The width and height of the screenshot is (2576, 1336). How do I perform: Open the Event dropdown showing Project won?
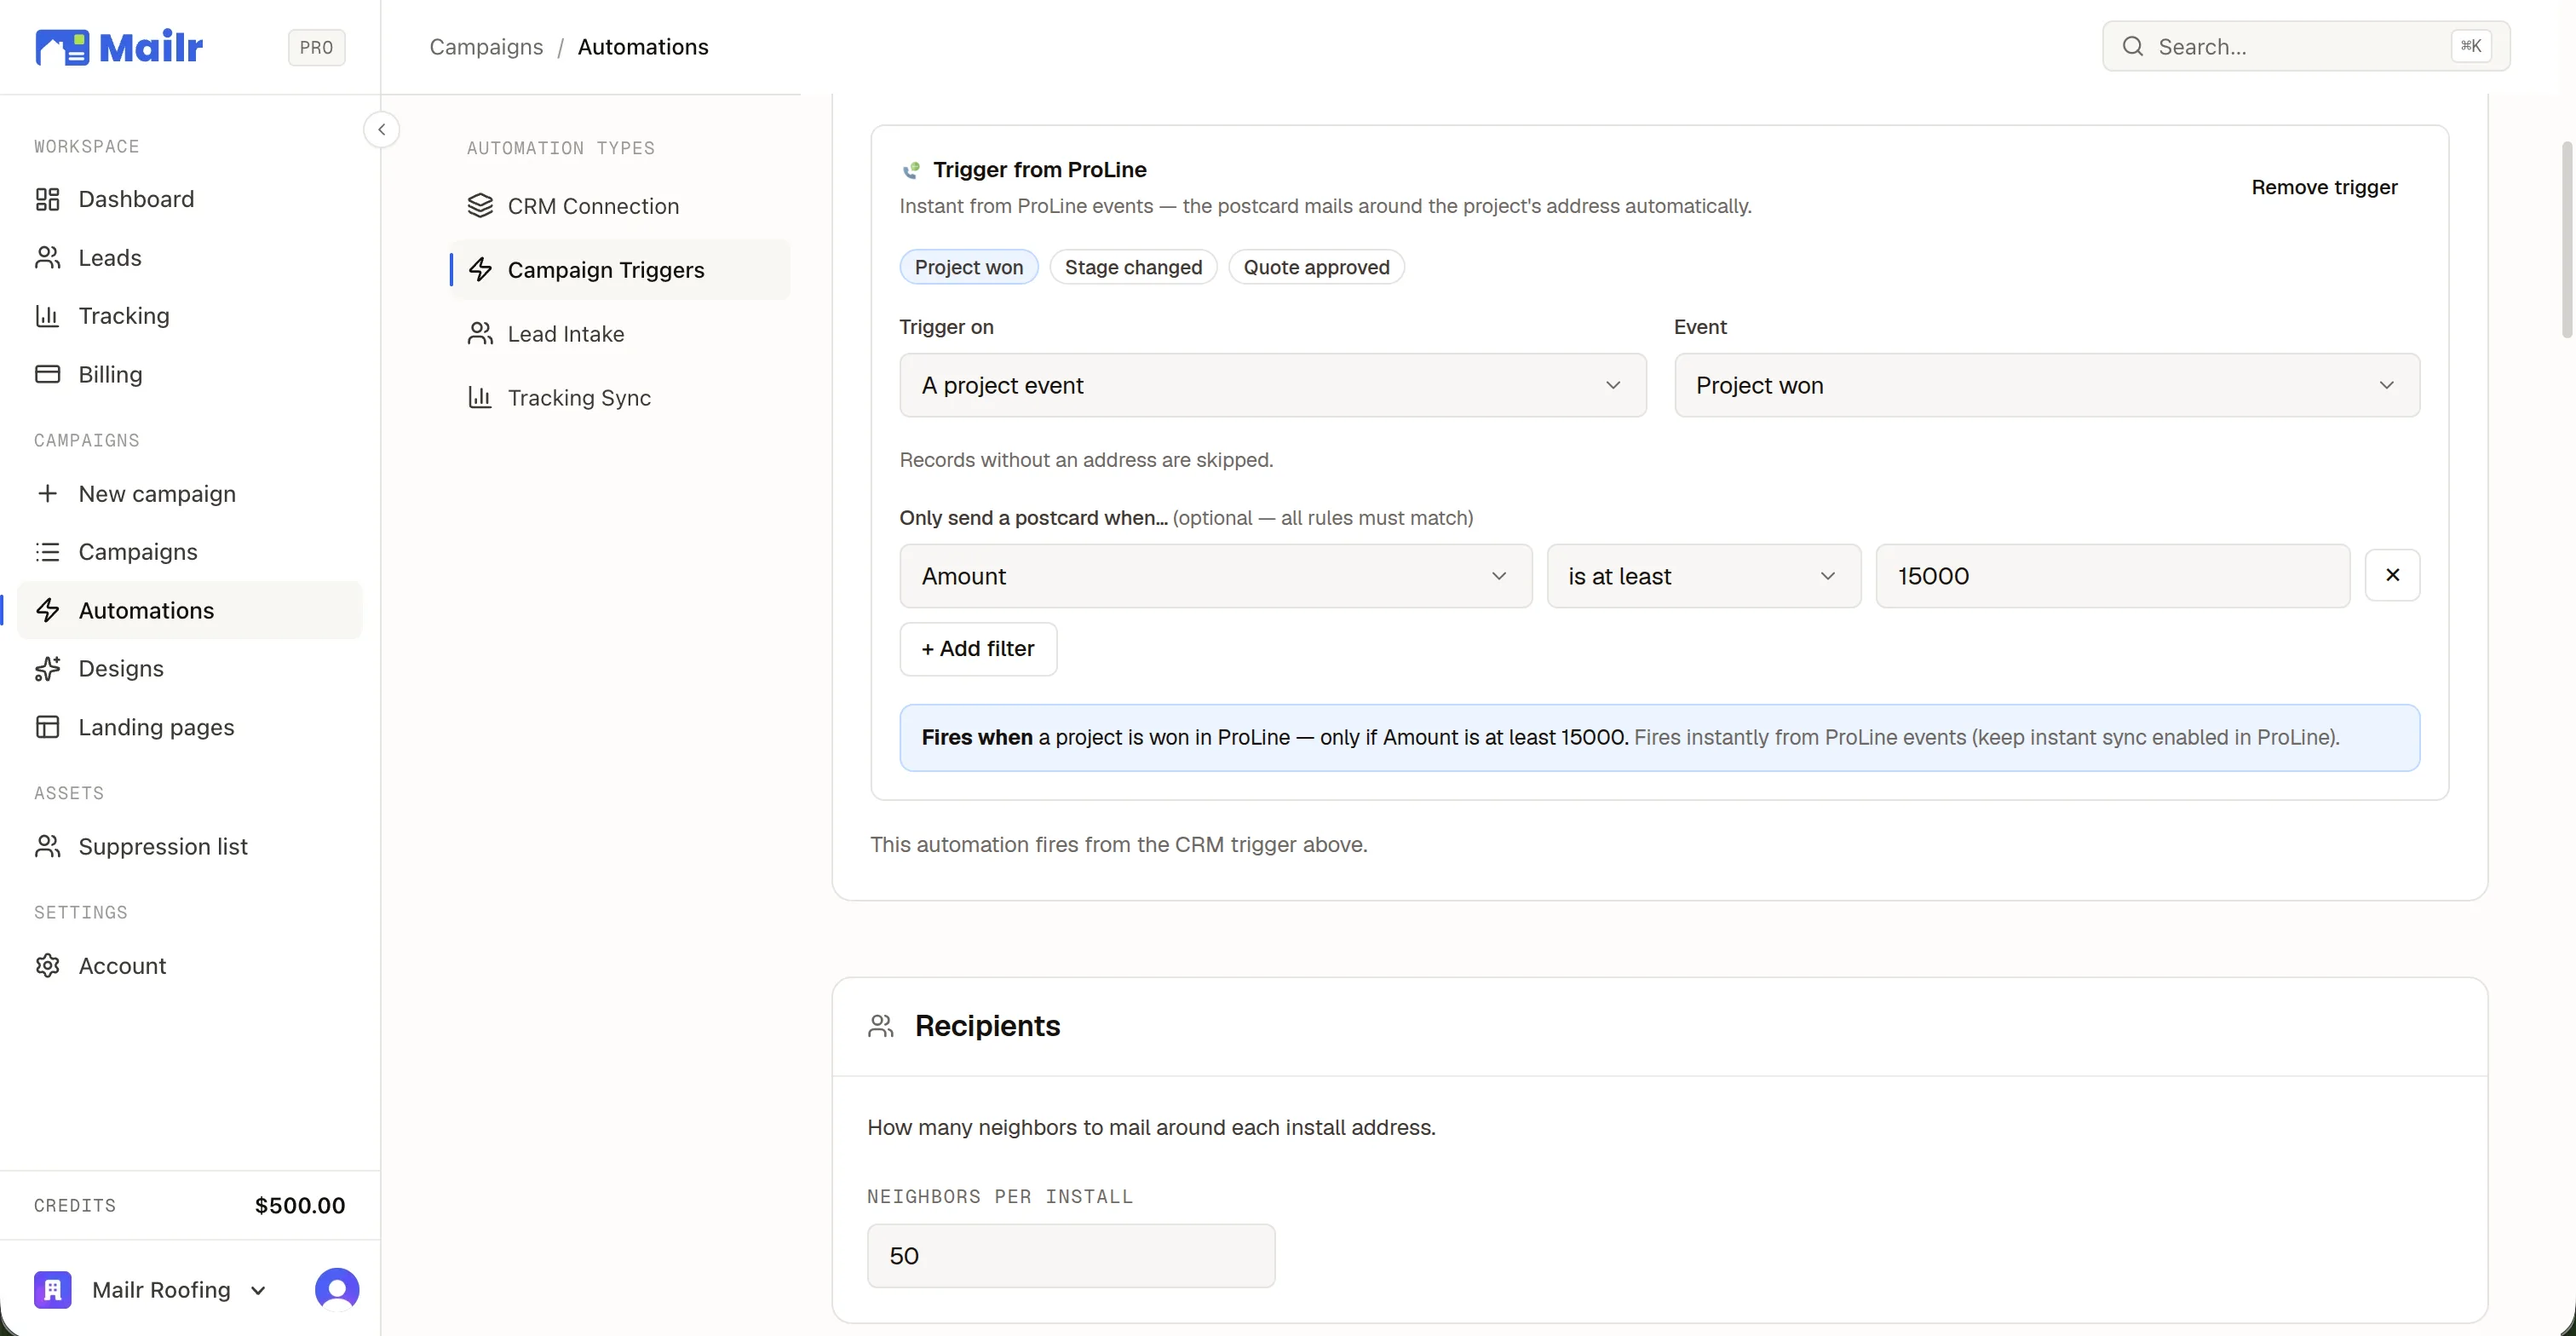[2047, 385]
